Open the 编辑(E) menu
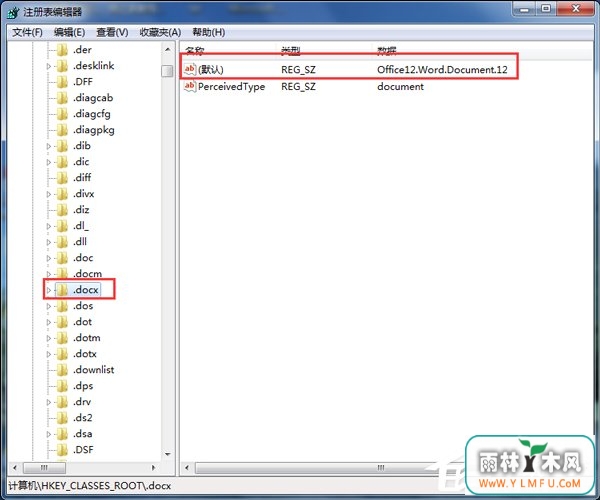This screenshot has height=500, width=600. [x=69, y=32]
